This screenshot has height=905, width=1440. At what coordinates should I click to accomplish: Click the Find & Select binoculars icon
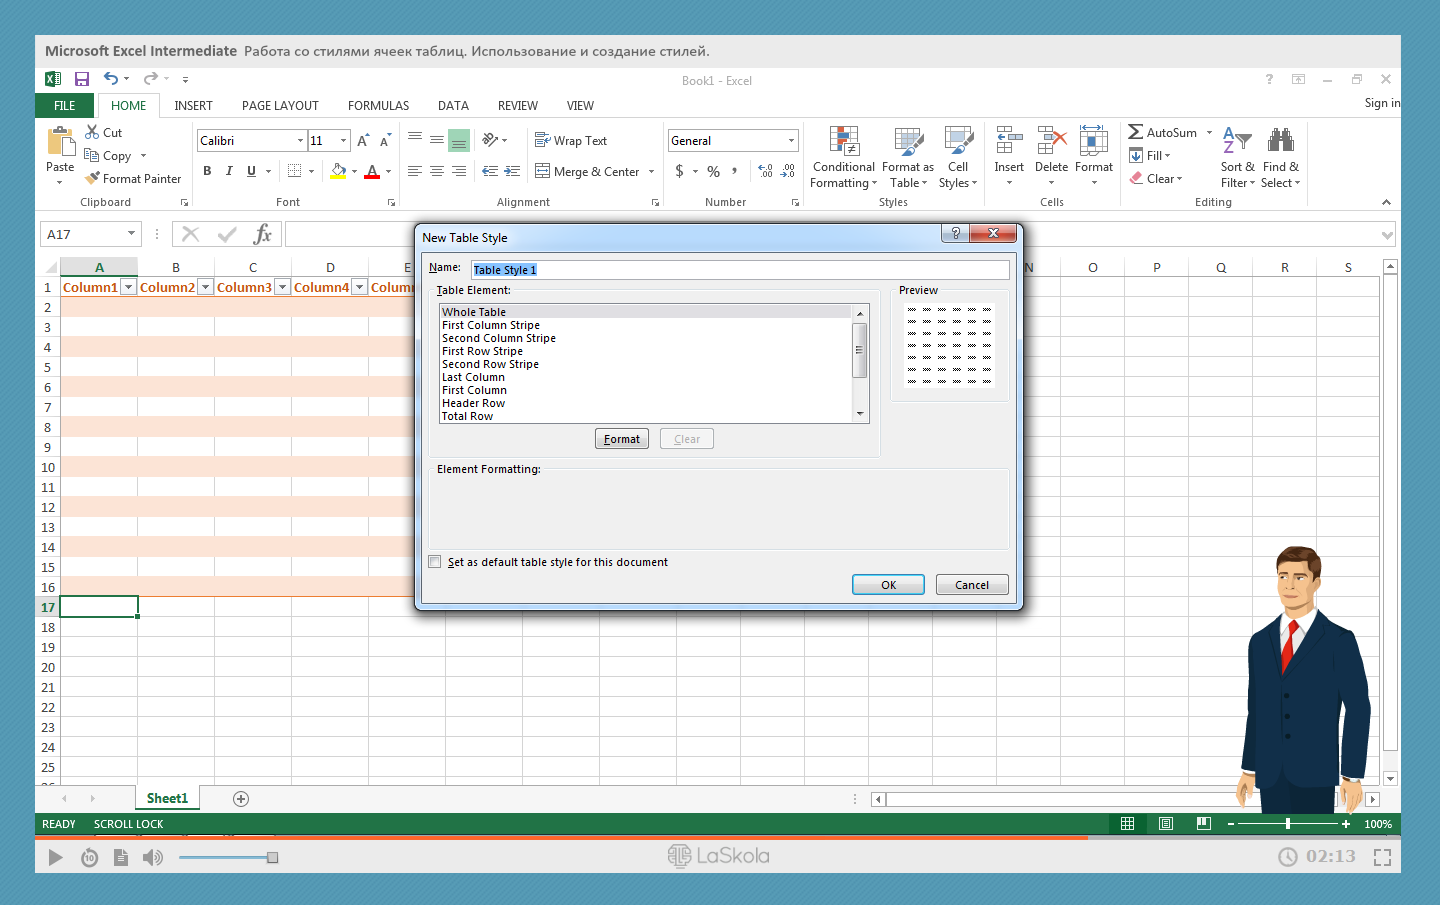point(1280,140)
